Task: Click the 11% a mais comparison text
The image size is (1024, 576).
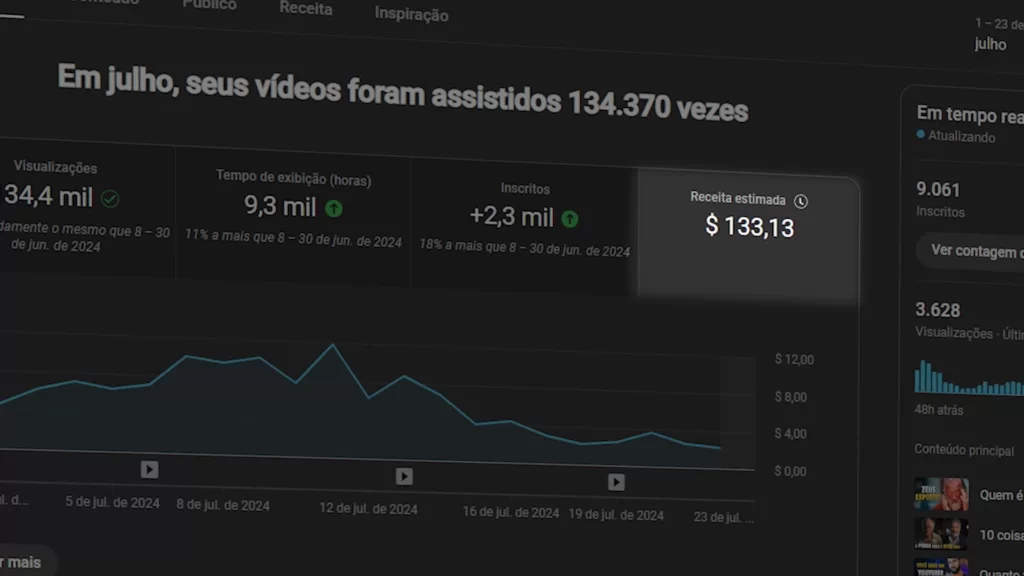Action: point(293,238)
